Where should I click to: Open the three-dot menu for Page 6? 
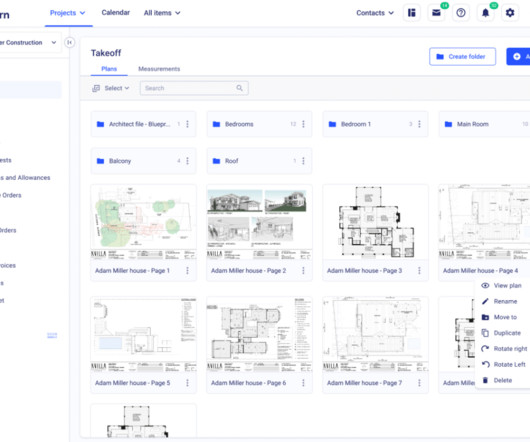pos(303,383)
